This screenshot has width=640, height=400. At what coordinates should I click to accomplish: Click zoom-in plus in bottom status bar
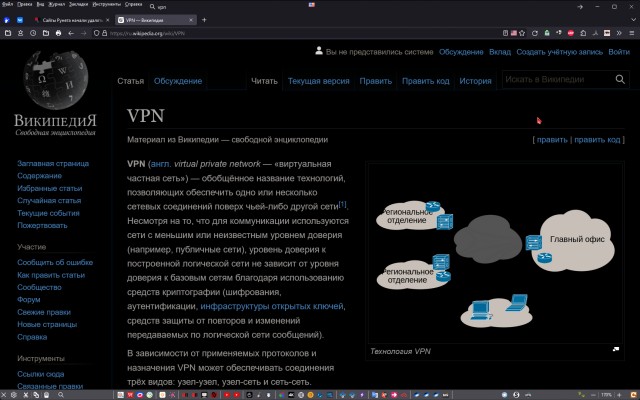pyautogui.click(x=619, y=395)
